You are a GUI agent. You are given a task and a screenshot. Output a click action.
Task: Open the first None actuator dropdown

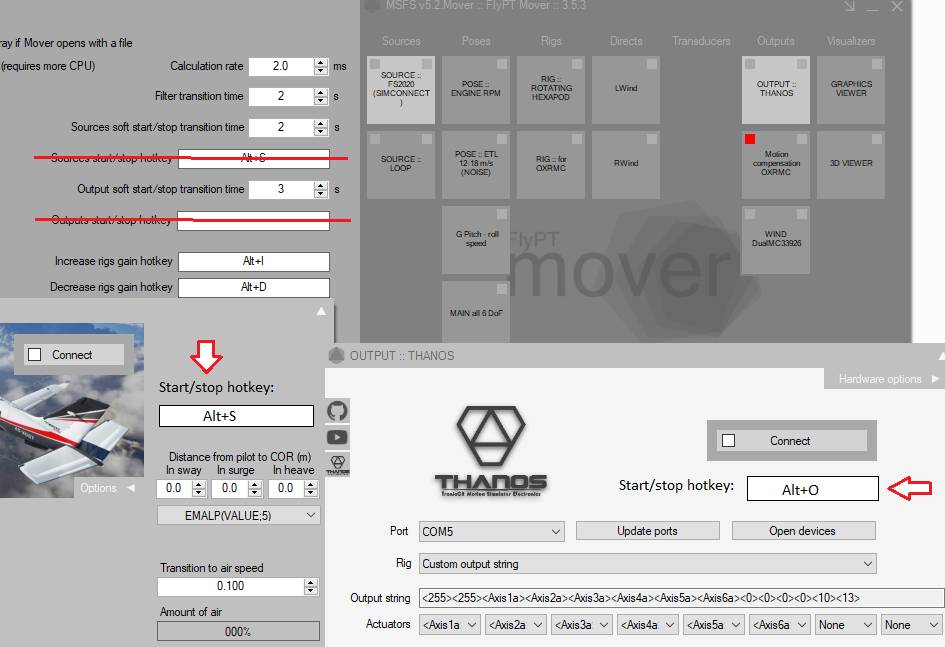846,625
